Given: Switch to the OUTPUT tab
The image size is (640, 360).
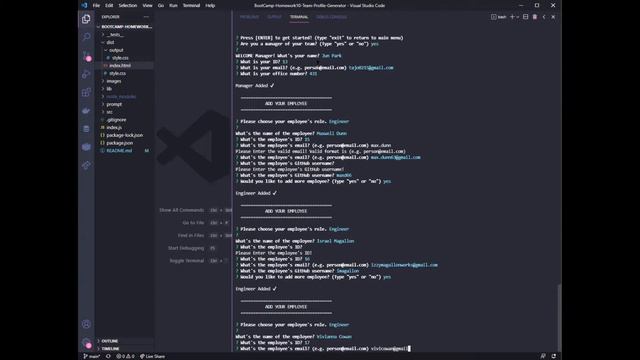Looking at the screenshot, I should pos(274,17).
